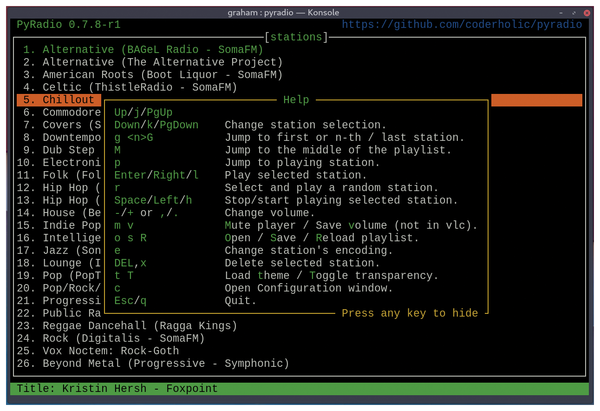
Task: Click 'Open Configuration window.' help line
Action: 308,289
